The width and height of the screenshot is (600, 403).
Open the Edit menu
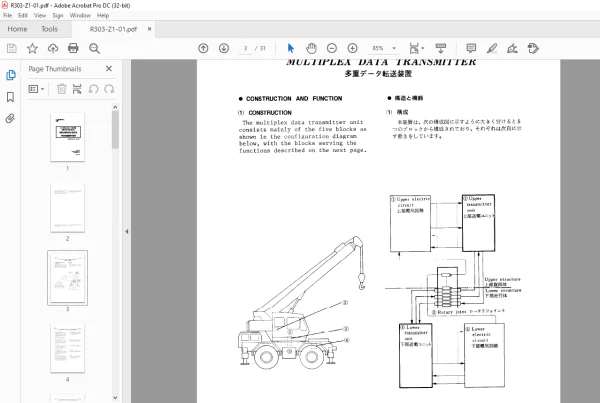pyautogui.click(x=23, y=15)
